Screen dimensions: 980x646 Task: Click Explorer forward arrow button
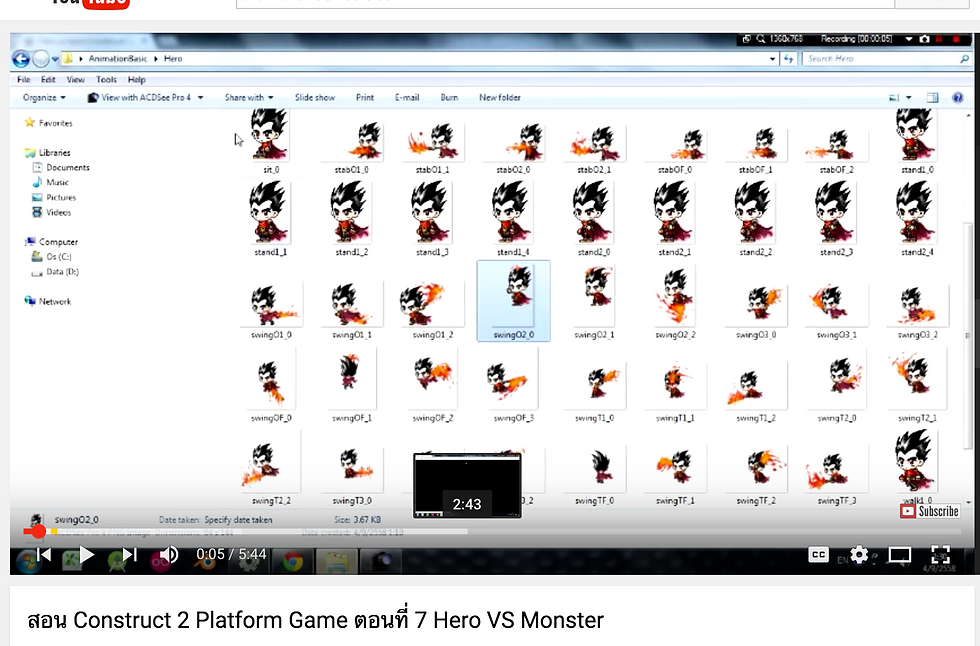(41, 59)
